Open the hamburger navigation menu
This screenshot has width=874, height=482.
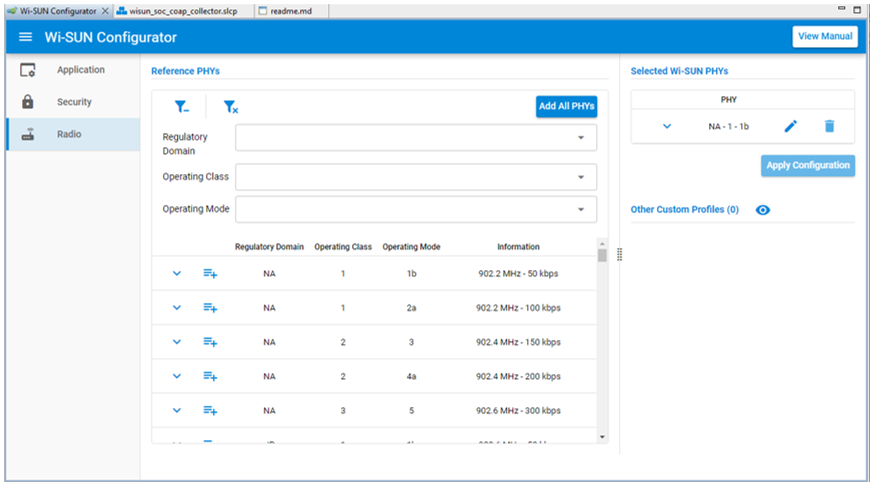[25, 37]
